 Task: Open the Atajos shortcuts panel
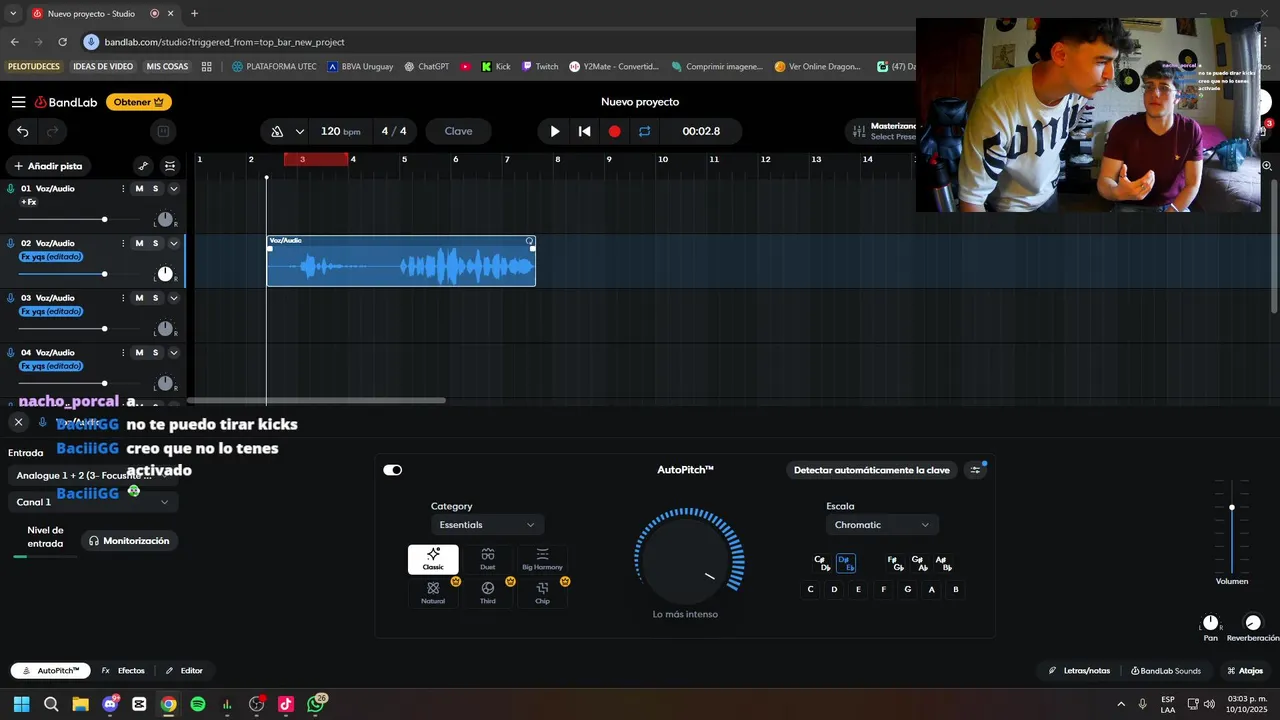click(1245, 671)
